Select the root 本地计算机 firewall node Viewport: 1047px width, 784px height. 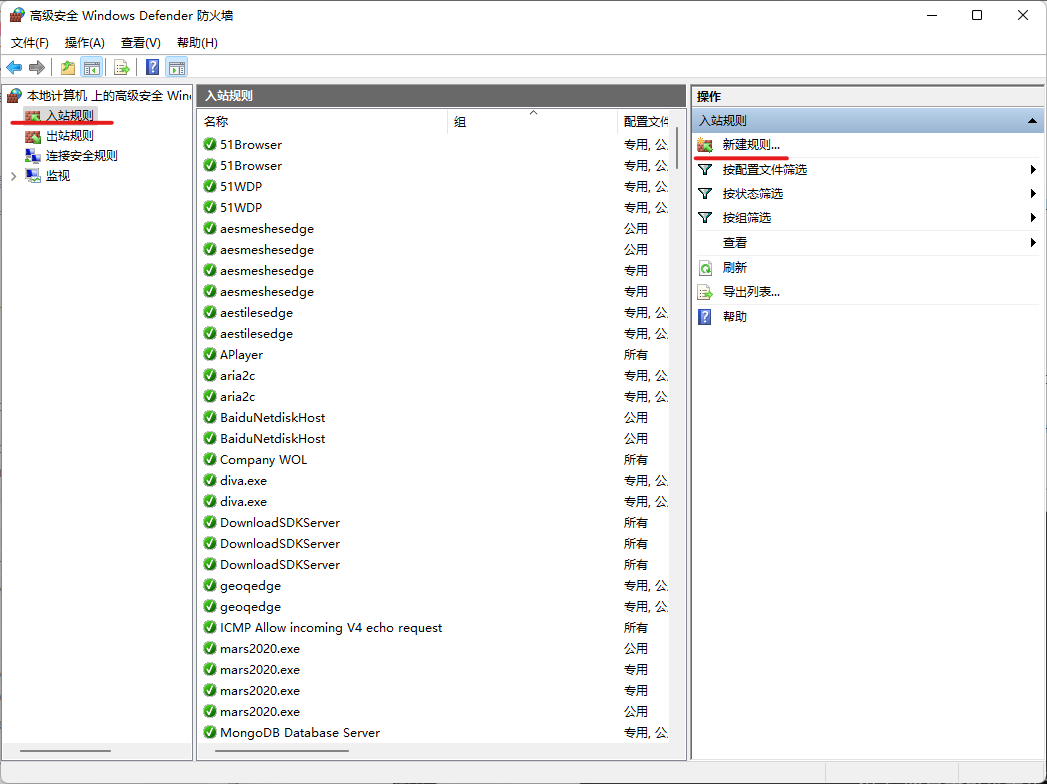(x=108, y=95)
